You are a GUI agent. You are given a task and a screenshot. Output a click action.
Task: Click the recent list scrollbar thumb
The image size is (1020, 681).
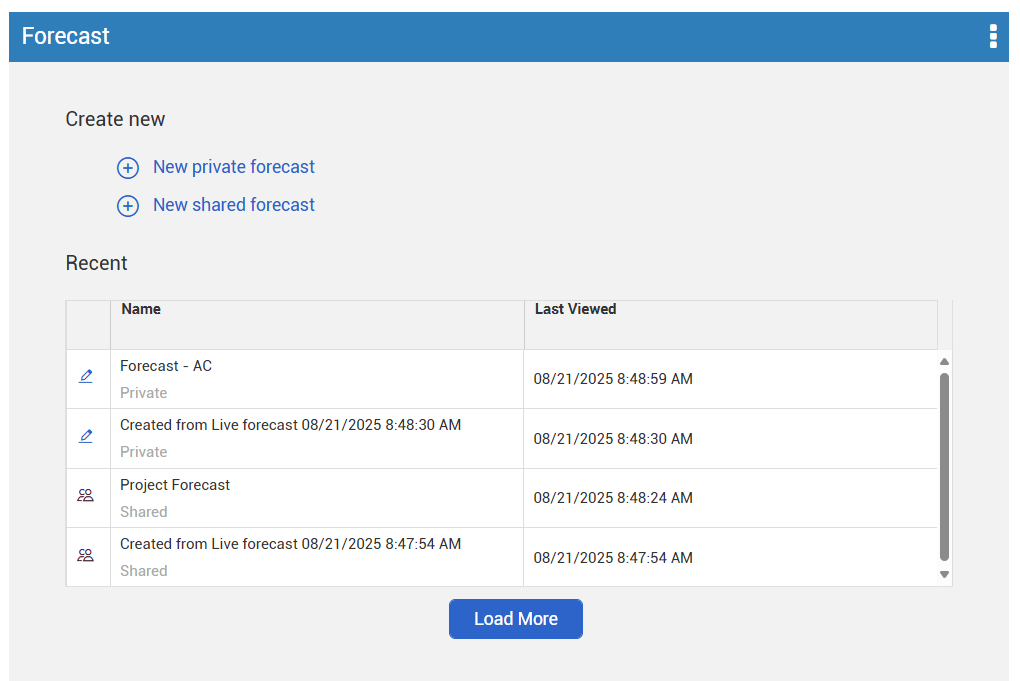click(x=944, y=465)
